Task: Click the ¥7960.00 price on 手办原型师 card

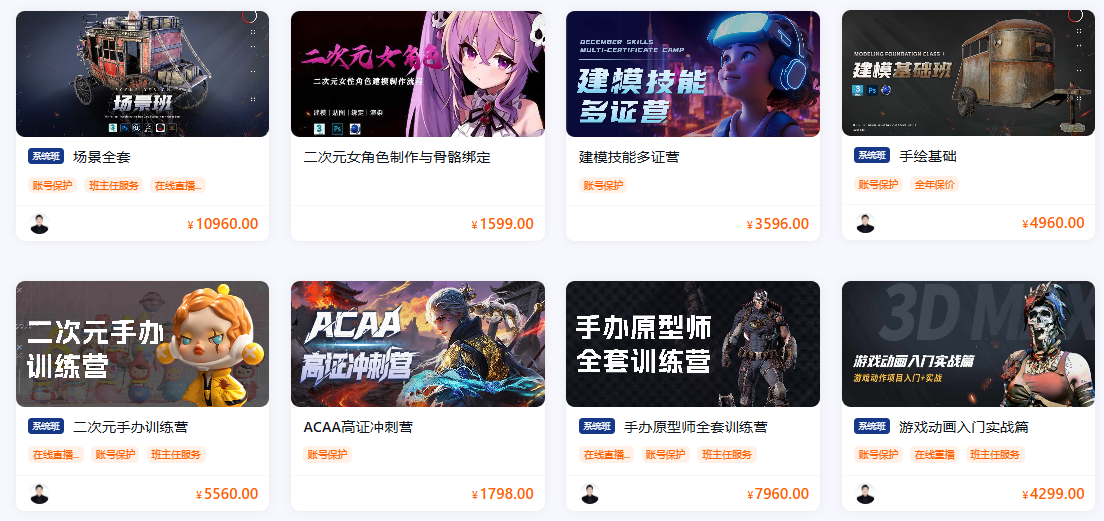Action: point(777,494)
